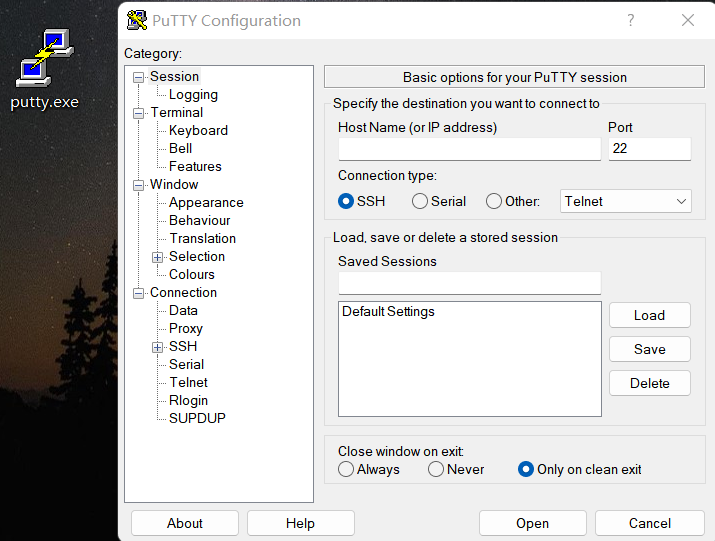Click the PuTTY title bar icon

click(136, 21)
